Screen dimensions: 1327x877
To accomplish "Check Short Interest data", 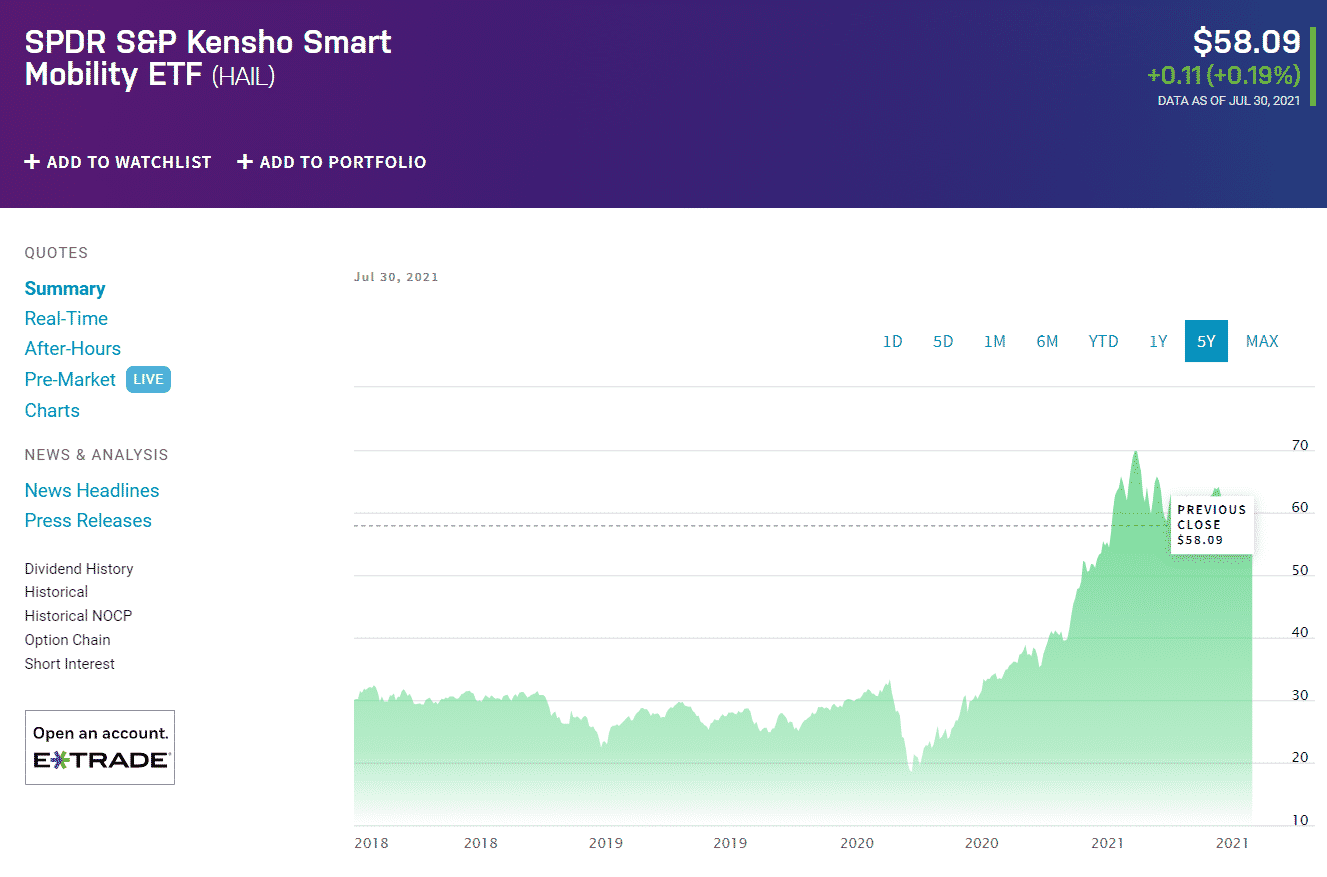I will pyautogui.click(x=69, y=663).
